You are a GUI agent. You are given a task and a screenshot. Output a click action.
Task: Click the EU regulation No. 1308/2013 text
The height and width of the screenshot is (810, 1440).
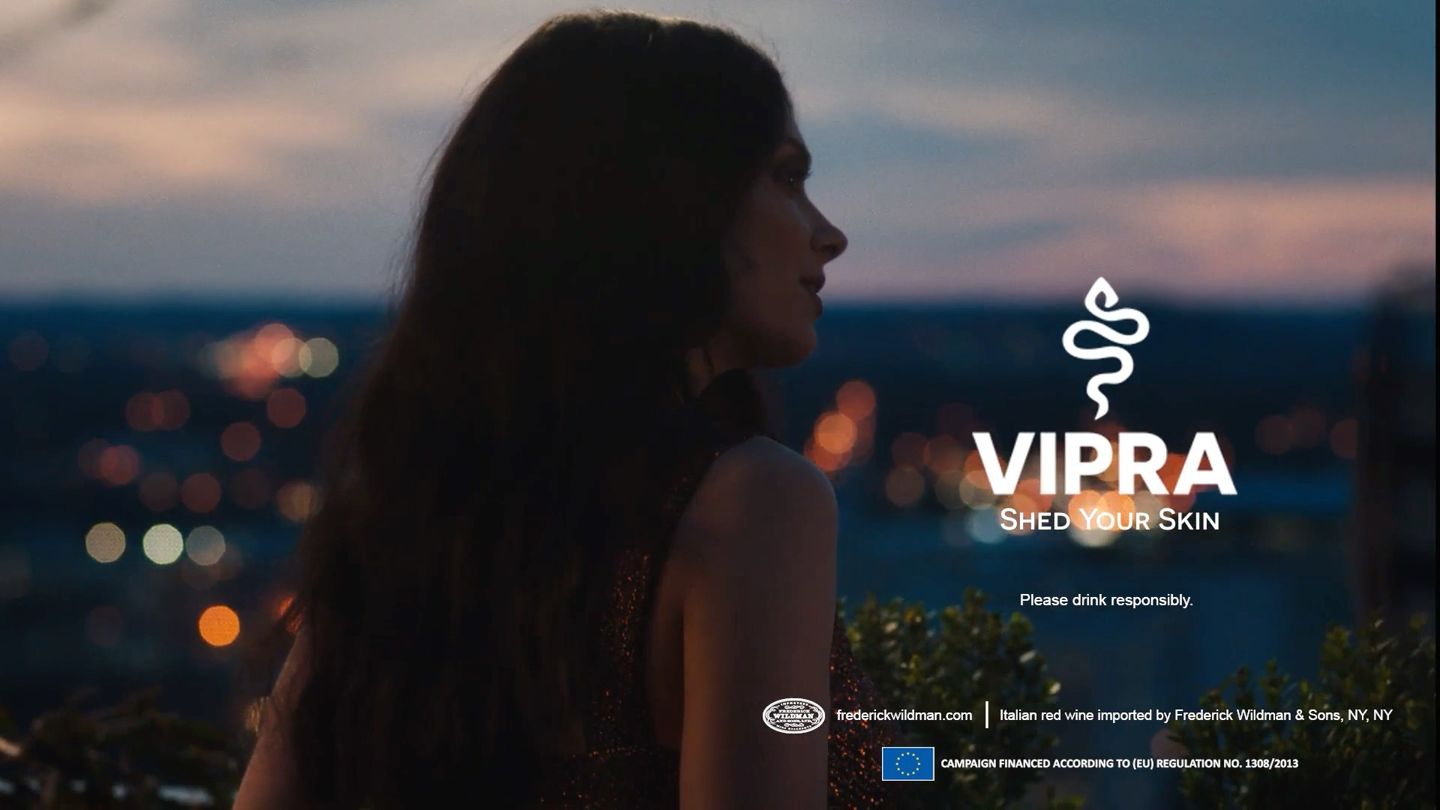click(1120, 764)
